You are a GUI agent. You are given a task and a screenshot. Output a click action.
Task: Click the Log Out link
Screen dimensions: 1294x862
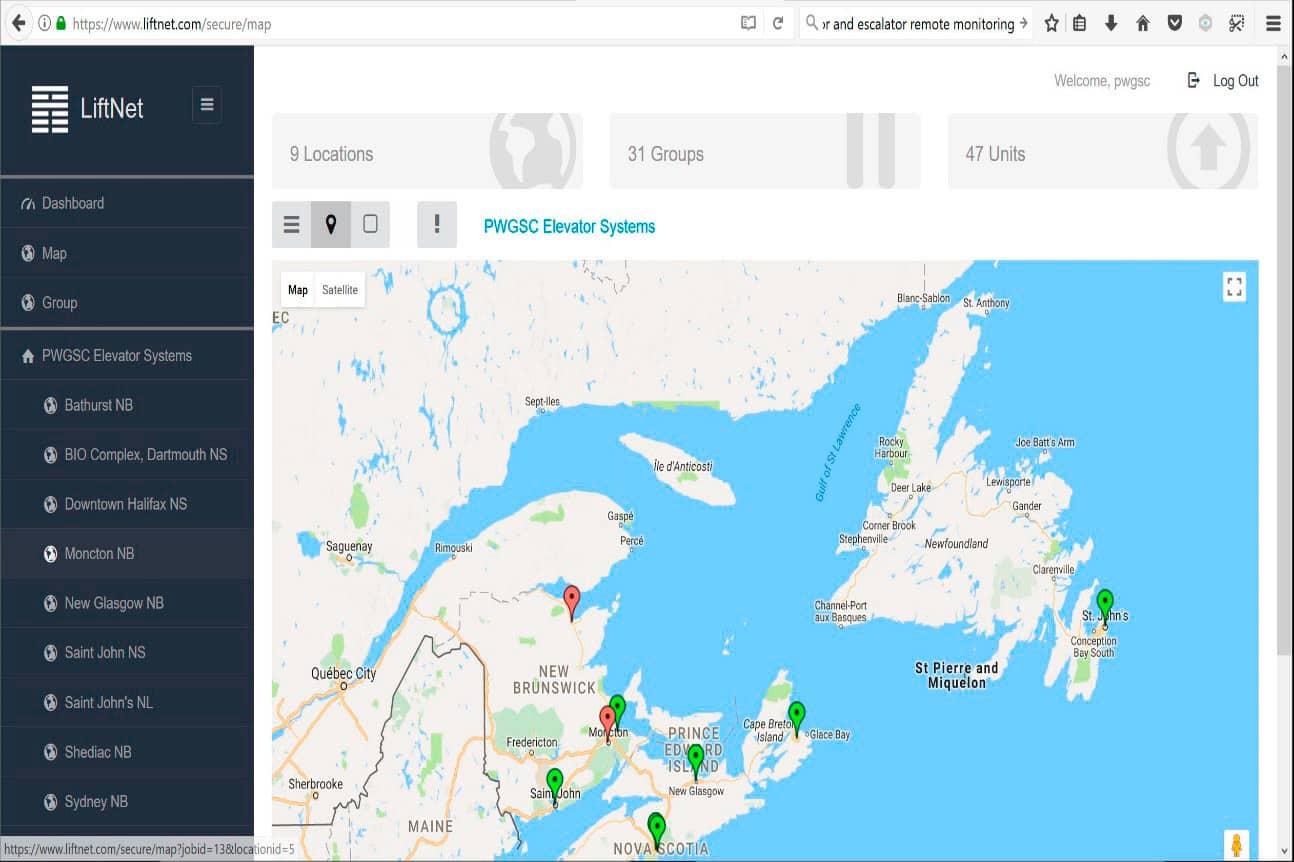tap(1223, 81)
